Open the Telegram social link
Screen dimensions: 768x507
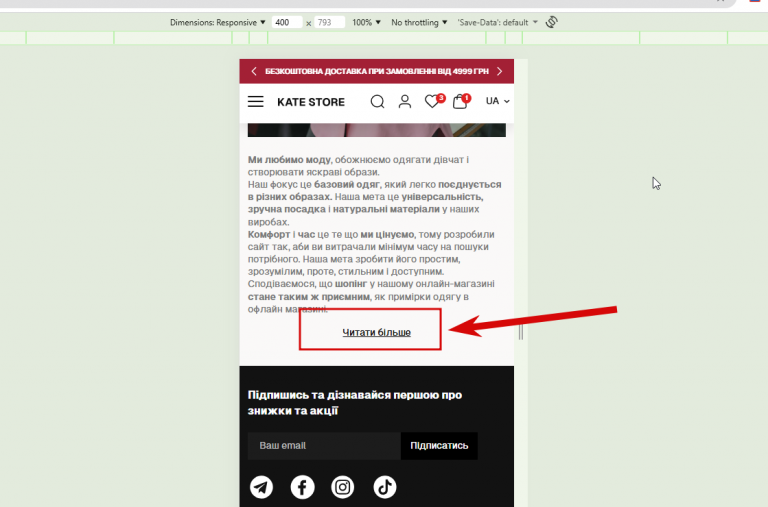262,487
